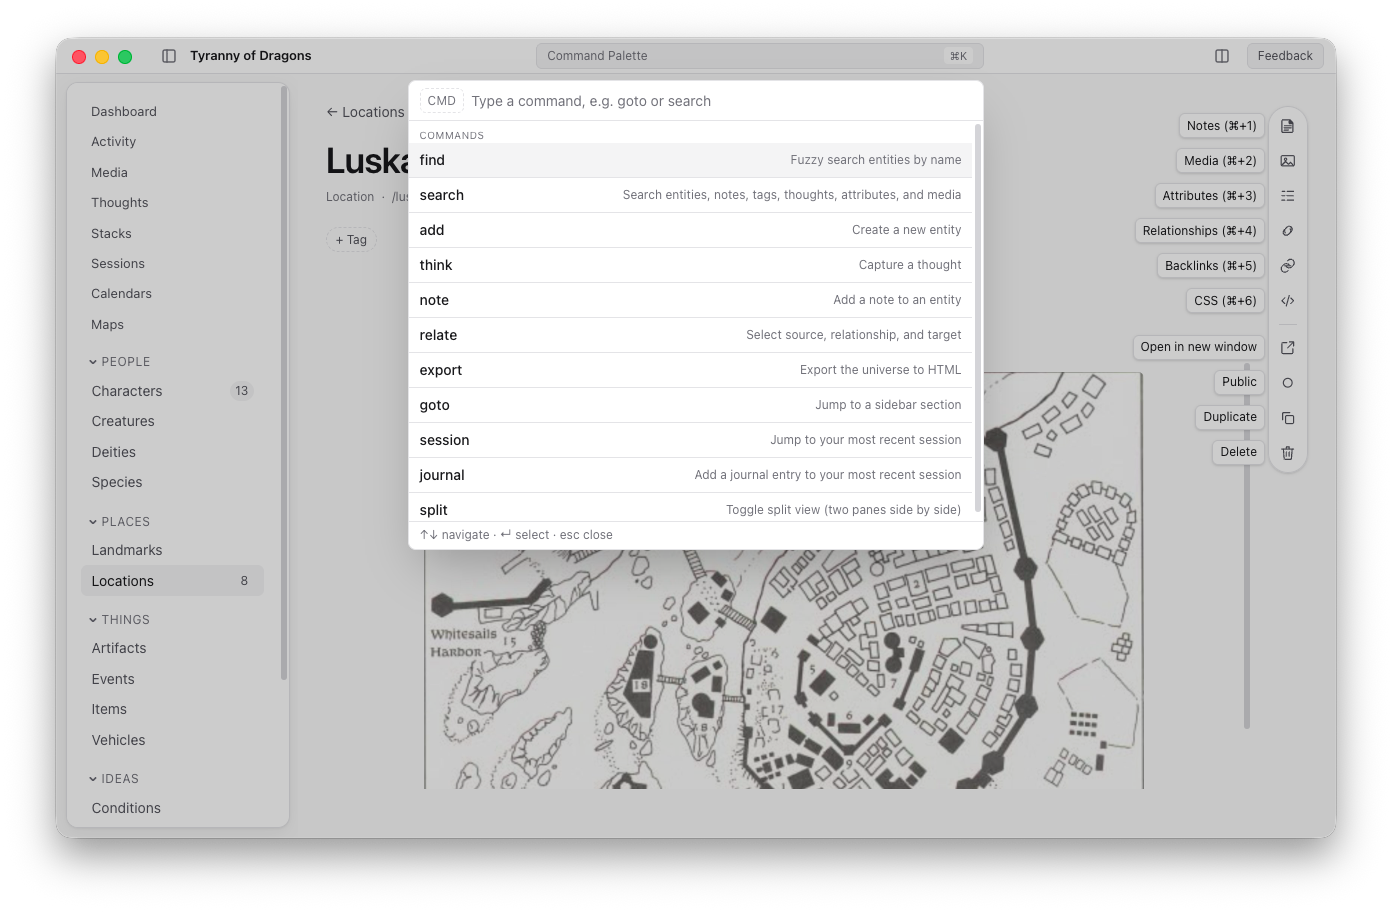Click the Notes (⌘+1) label
Screen dimensions: 1392x912
point(1222,126)
